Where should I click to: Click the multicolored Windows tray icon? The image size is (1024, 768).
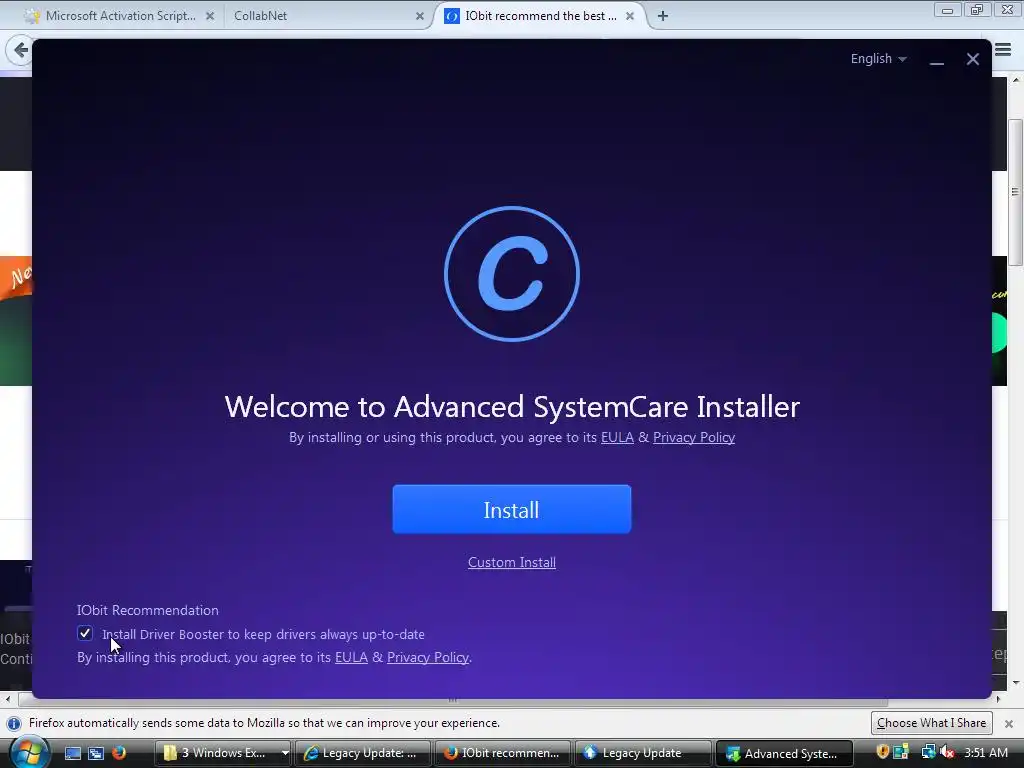tap(901, 752)
